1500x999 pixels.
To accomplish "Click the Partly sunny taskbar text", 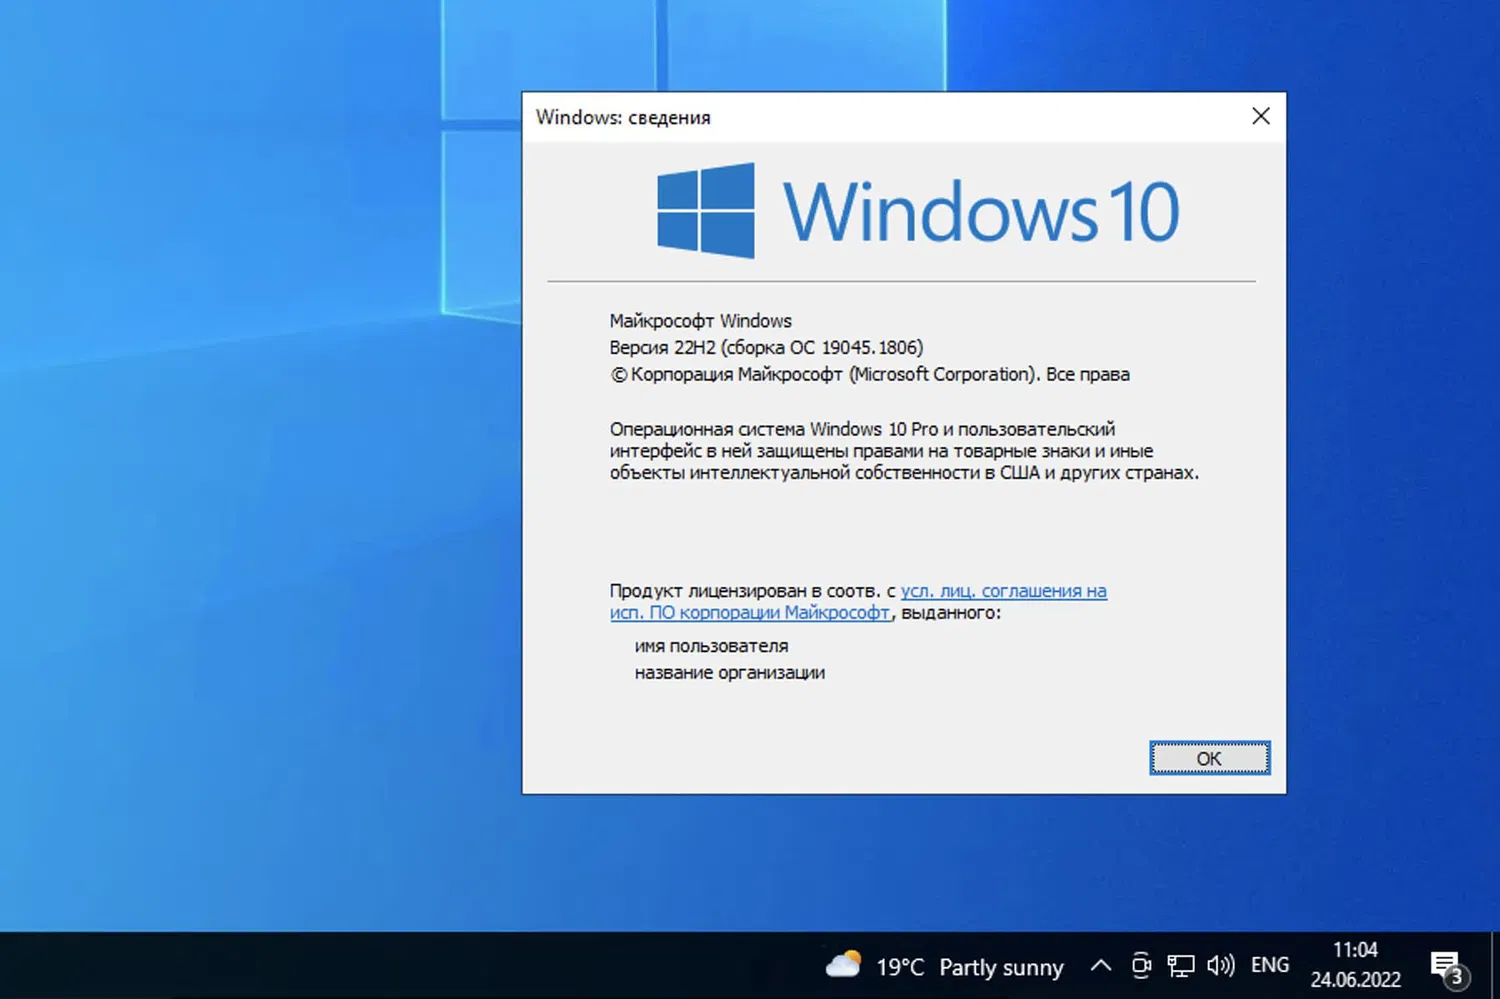I will click(x=1001, y=966).
